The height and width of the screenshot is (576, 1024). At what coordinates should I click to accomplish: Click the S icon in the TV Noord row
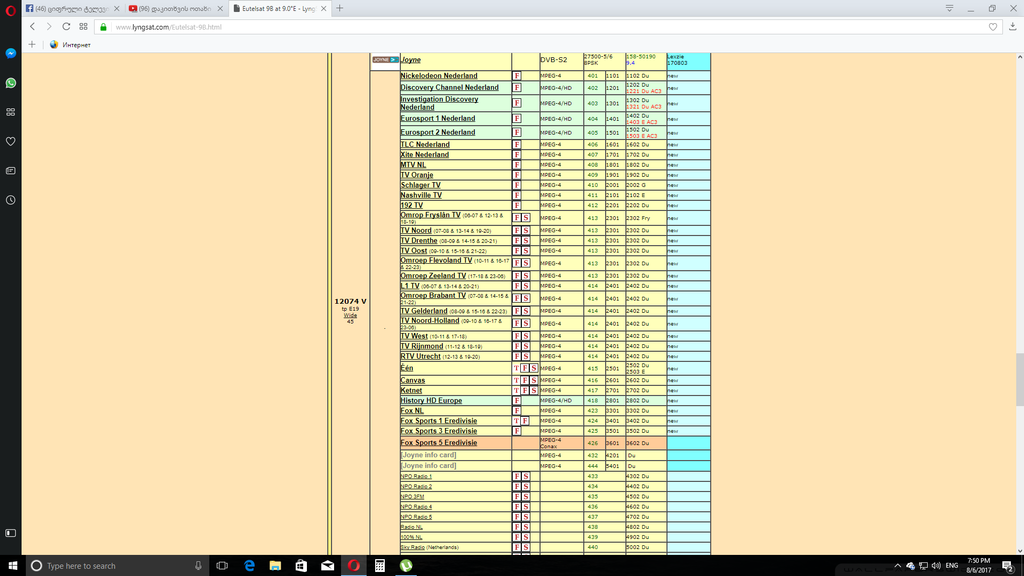(526, 231)
